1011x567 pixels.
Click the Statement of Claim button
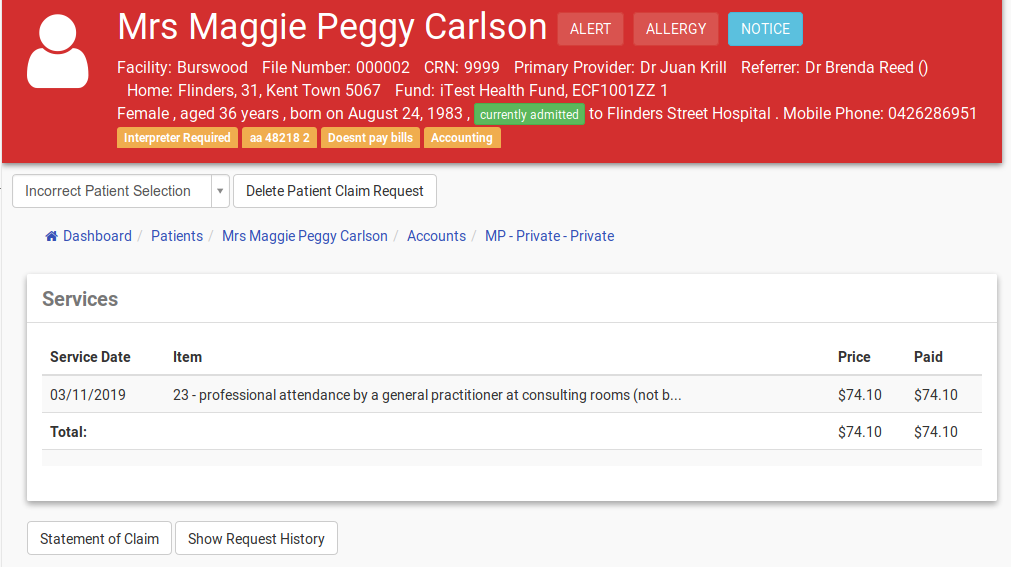point(99,539)
